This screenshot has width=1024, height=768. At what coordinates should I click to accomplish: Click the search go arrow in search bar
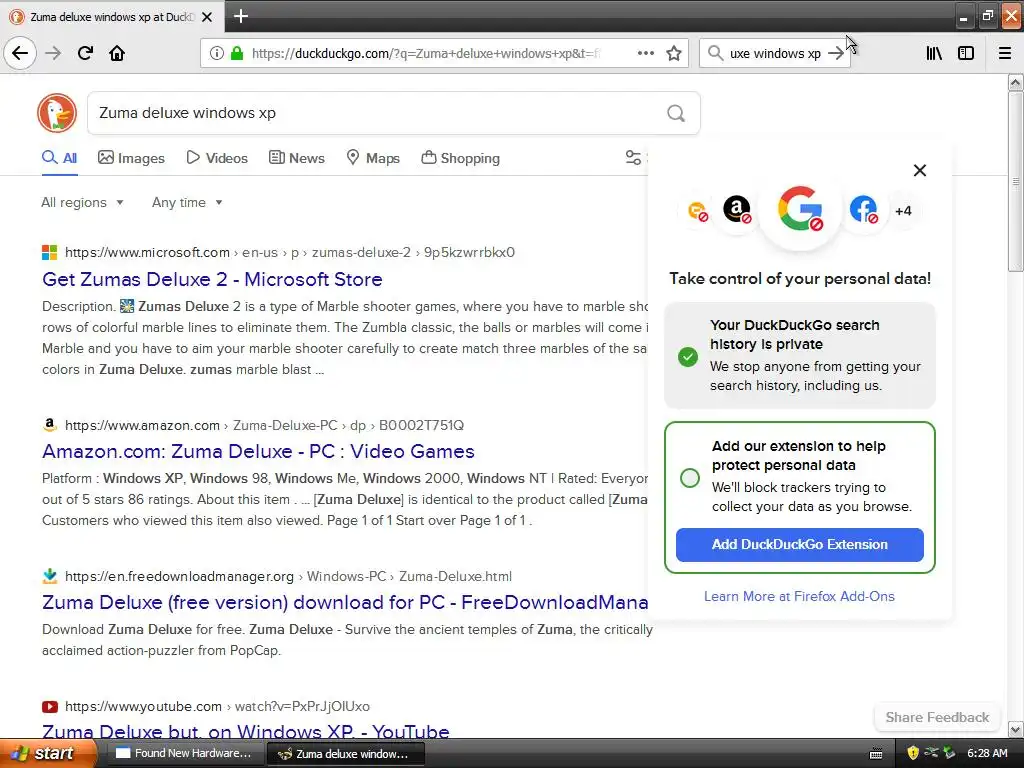tap(835, 53)
